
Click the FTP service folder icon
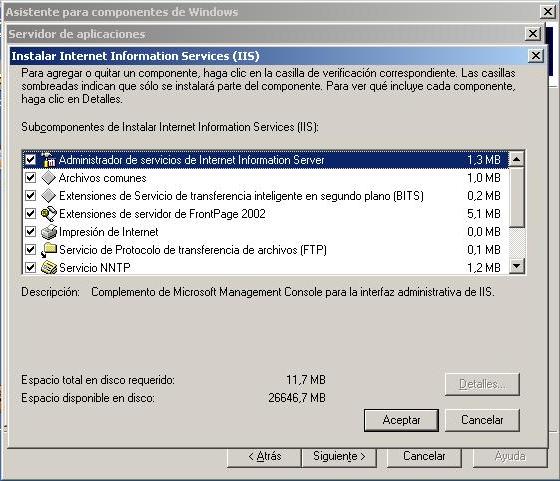point(49,250)
